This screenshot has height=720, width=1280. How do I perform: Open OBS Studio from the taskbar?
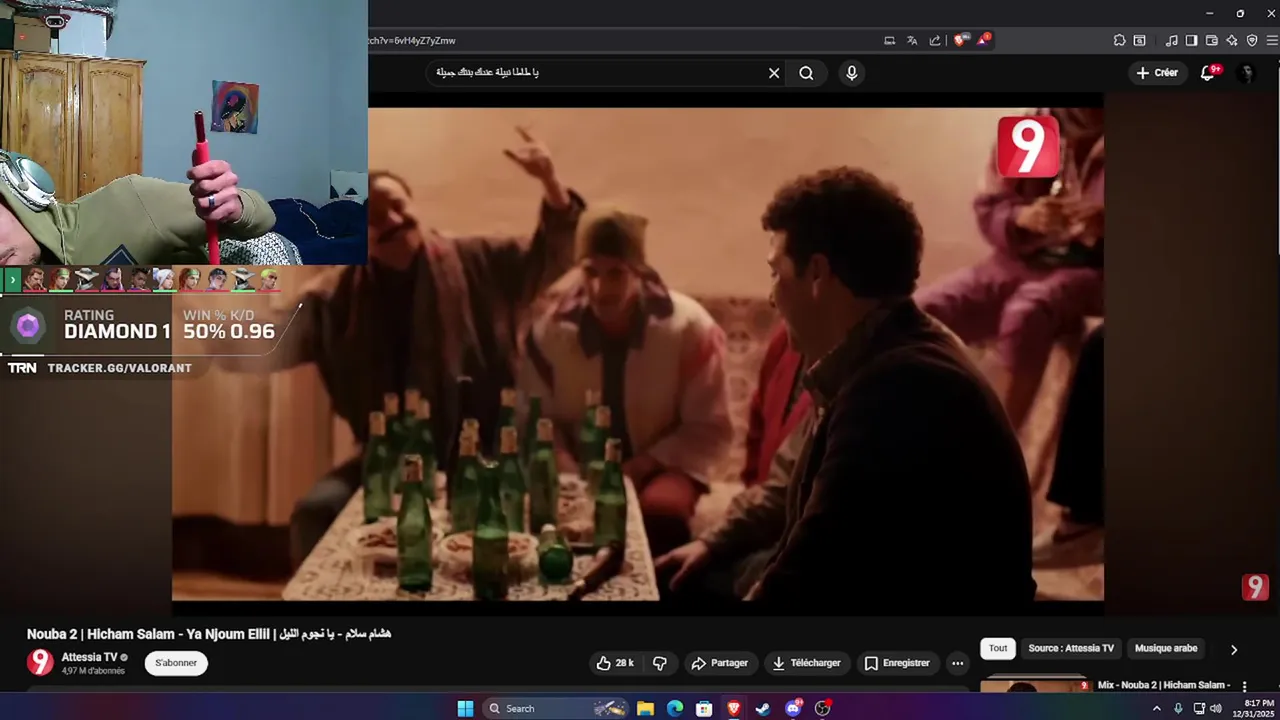click(823, 708)
